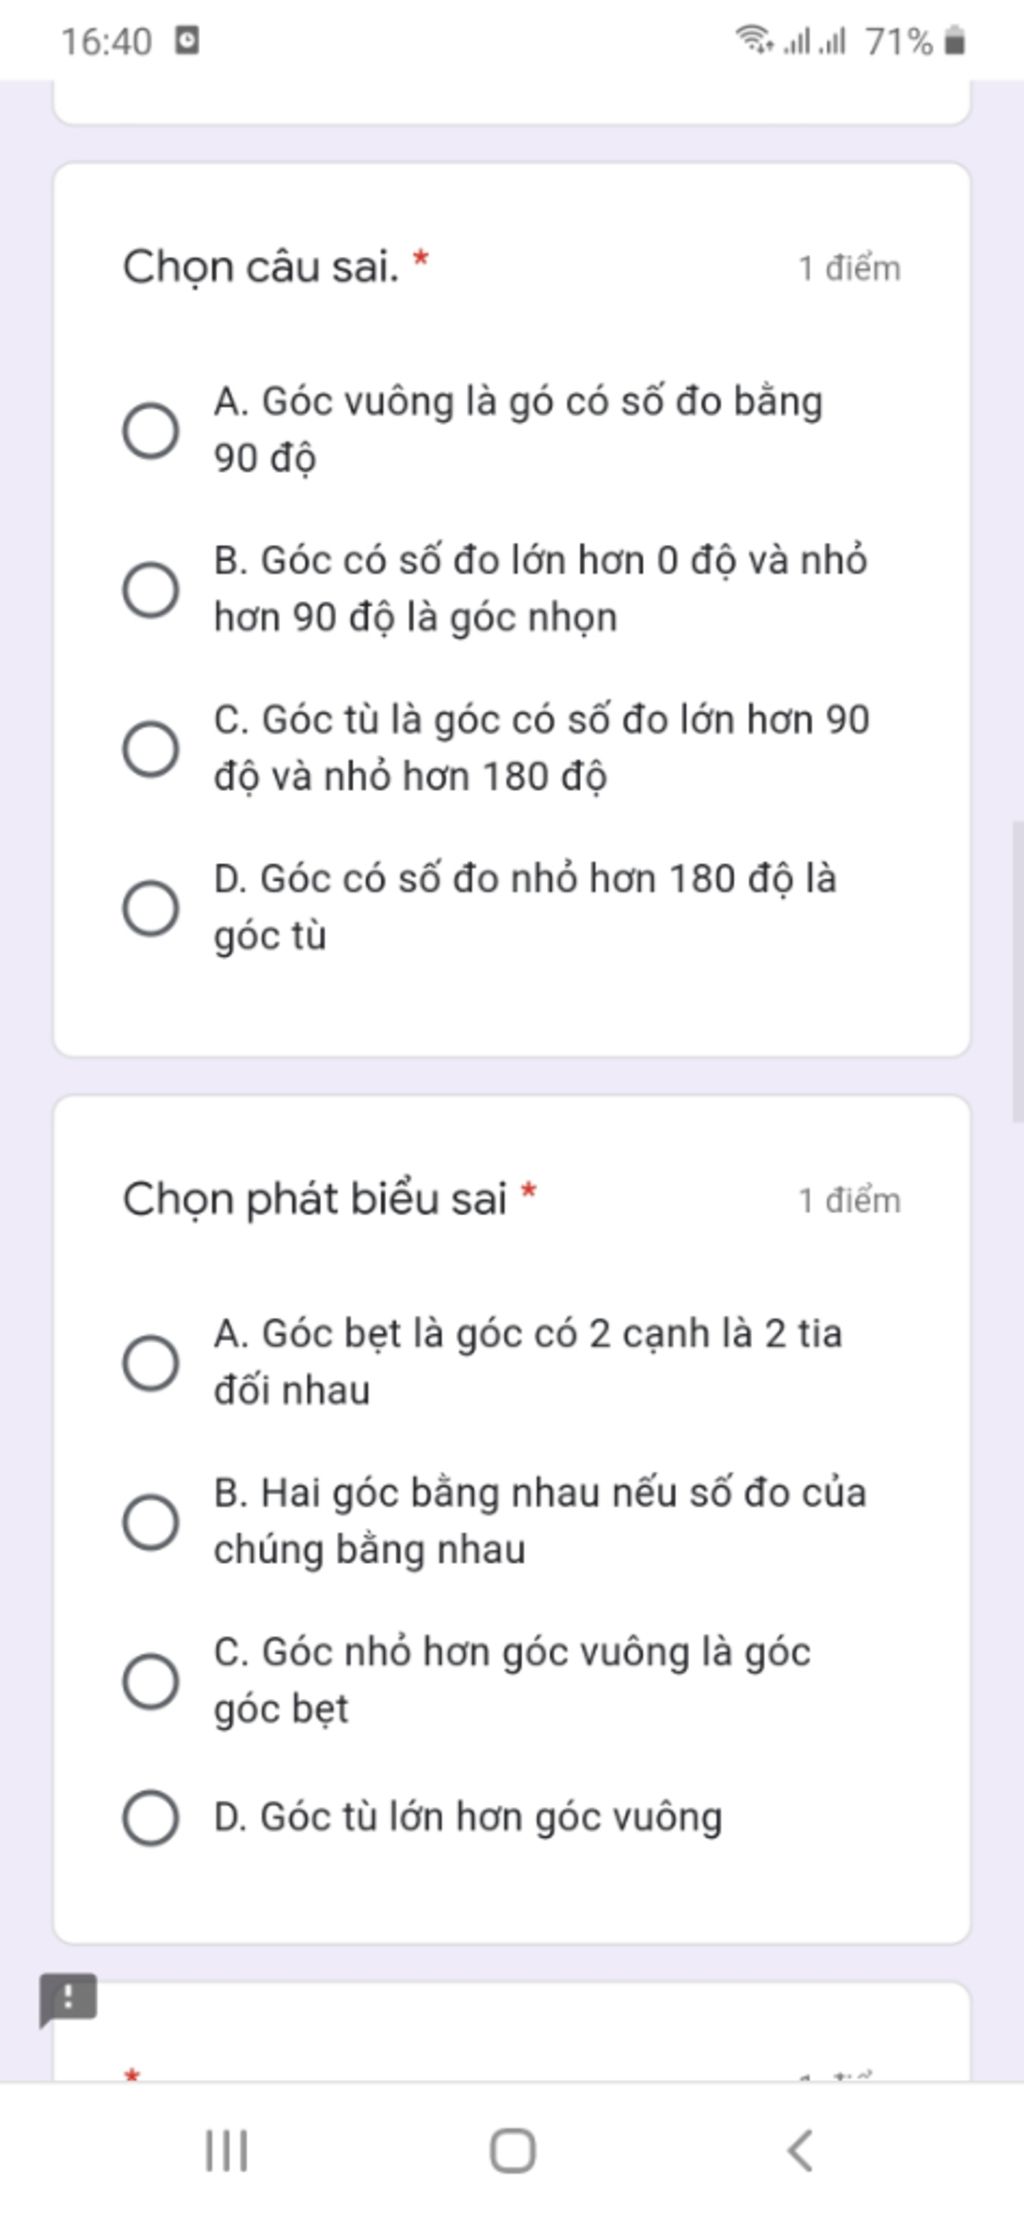Image resolution: width=1024 pixels, height=2217 pixels.
Task: Open recent apps via three-bar icon
Action: [x=226, y=2150]
